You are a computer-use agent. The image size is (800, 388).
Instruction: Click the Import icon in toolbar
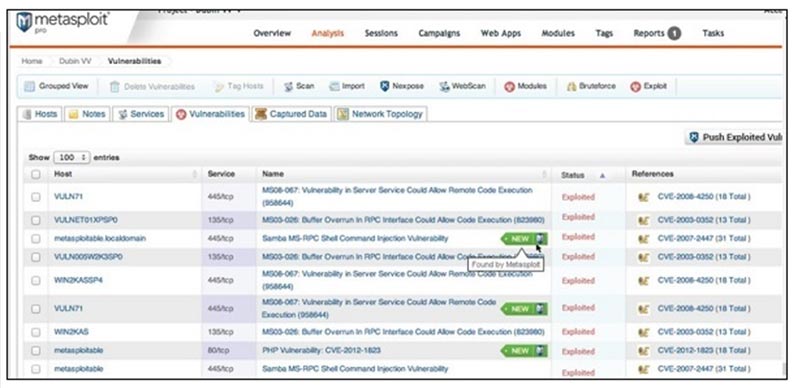tap(334, 86)
